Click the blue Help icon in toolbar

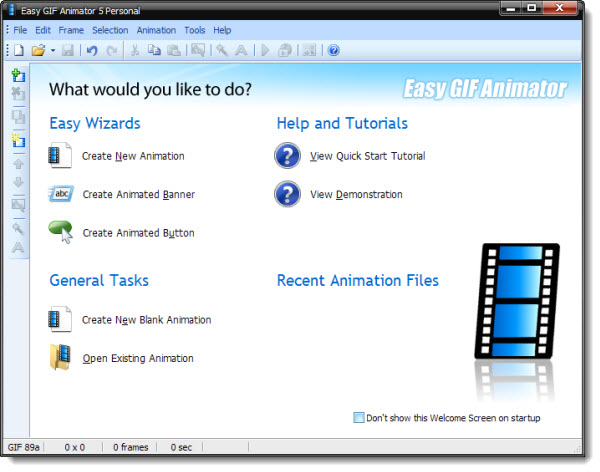tap(334, 50)
